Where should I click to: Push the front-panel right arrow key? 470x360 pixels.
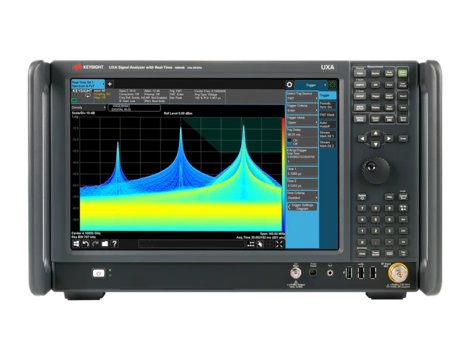coord(388,139)
